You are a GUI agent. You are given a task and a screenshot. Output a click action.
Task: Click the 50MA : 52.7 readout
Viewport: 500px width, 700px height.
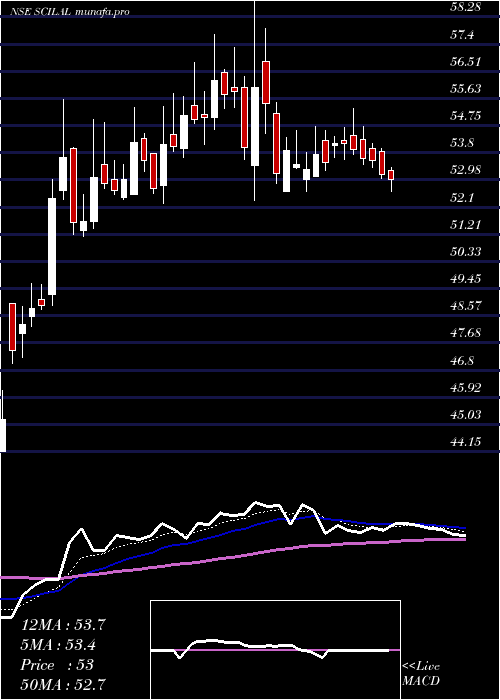click(x=63, y=684)
